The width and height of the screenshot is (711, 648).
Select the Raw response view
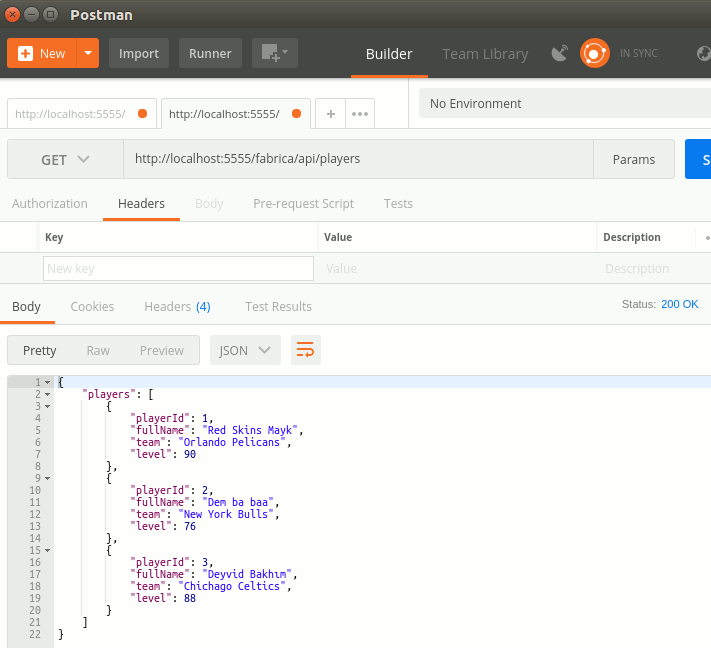point(98,350)
